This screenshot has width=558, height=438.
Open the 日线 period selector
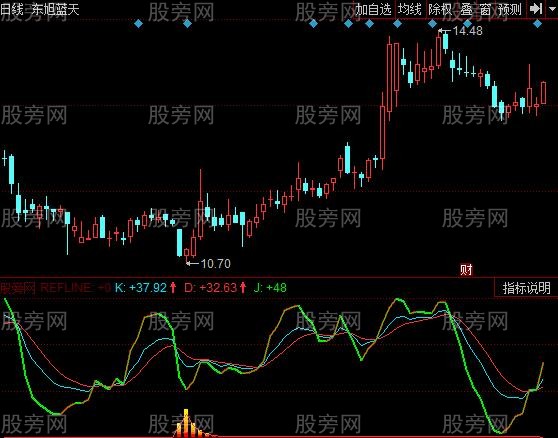[11, 9]
